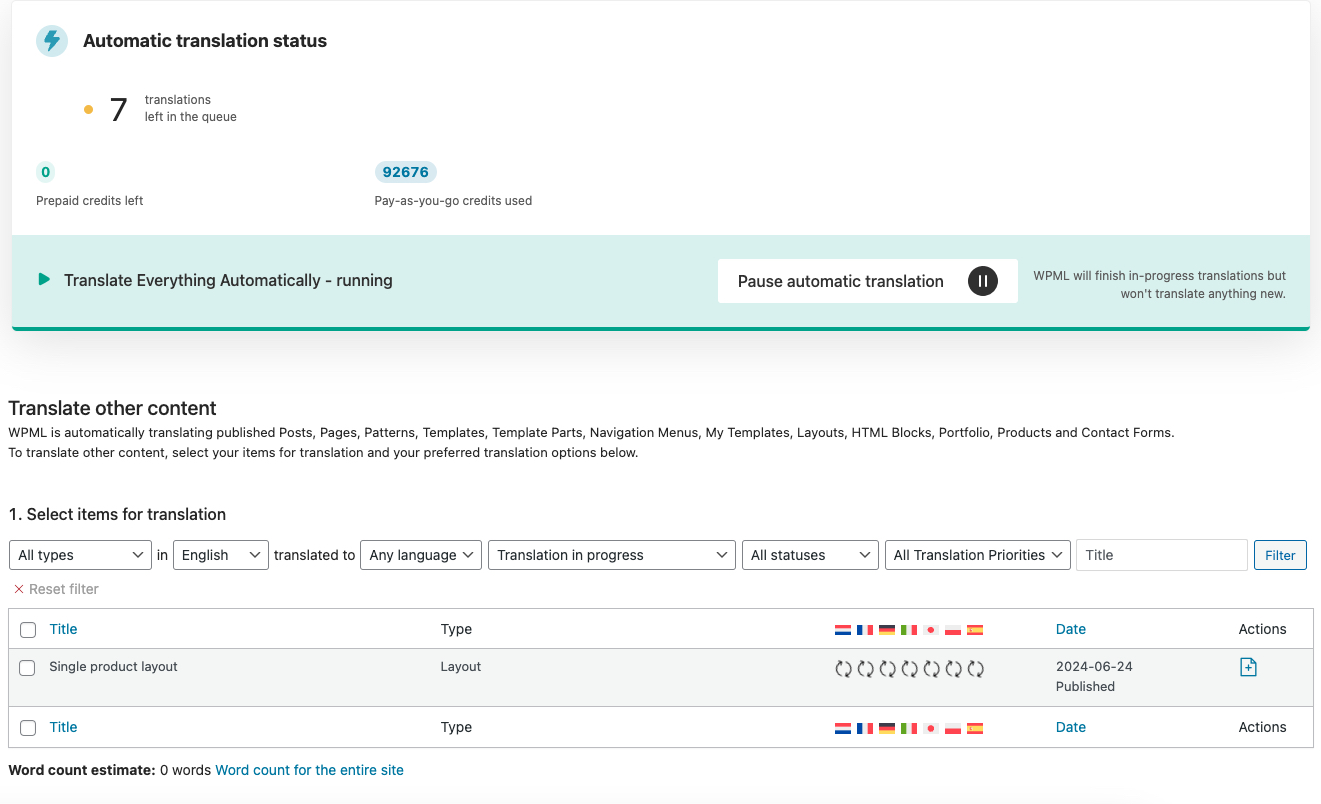
Task: Click the Dutch flag in table header
Action: tap(843, 630)
